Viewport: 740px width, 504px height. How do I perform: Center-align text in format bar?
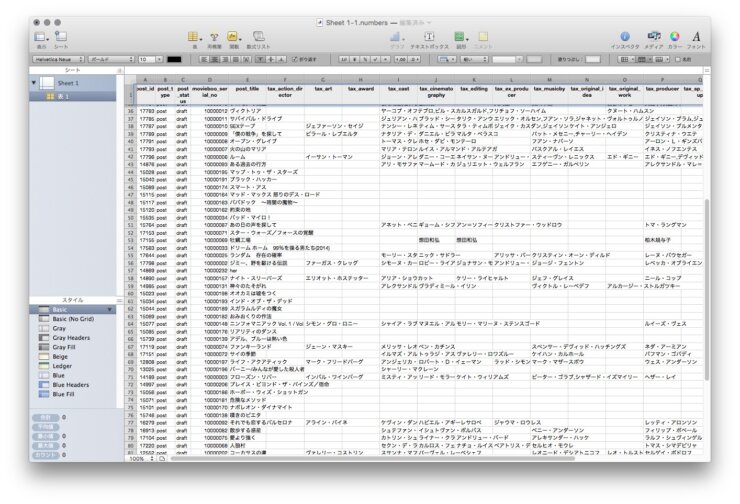click(215, 59)
